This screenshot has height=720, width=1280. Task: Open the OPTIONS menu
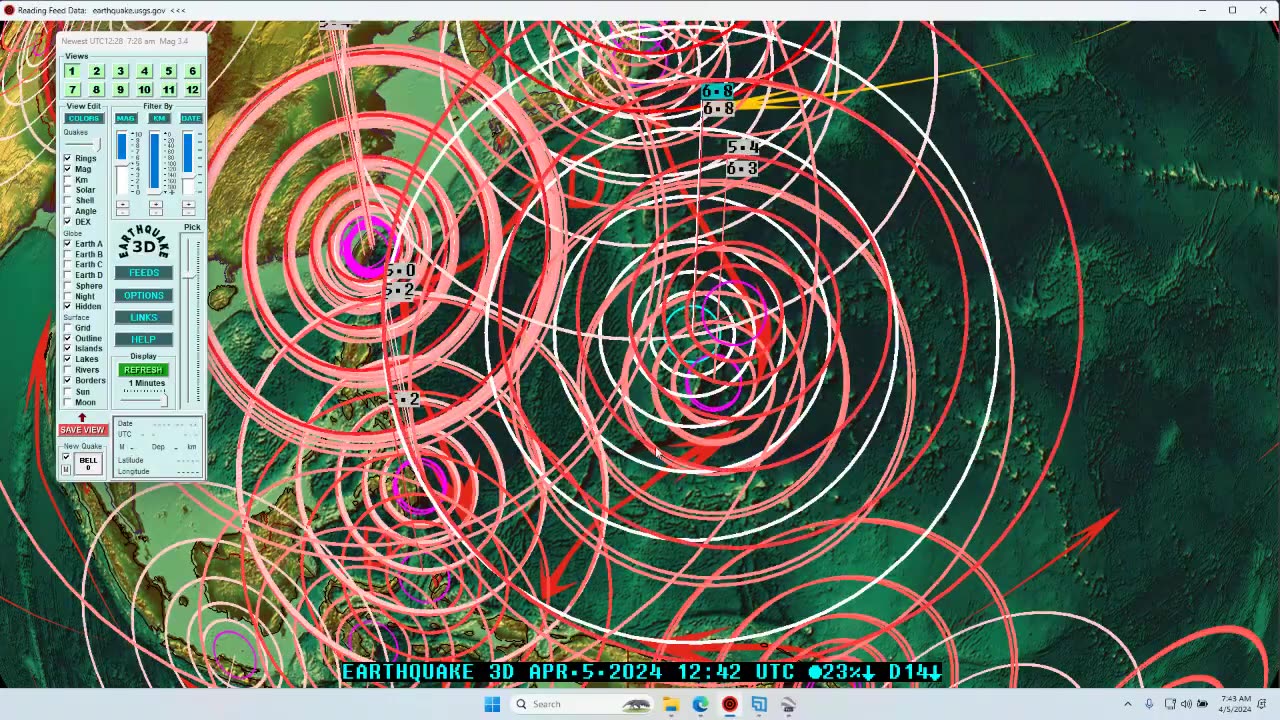pyautogui.click(x=144, y=295)
